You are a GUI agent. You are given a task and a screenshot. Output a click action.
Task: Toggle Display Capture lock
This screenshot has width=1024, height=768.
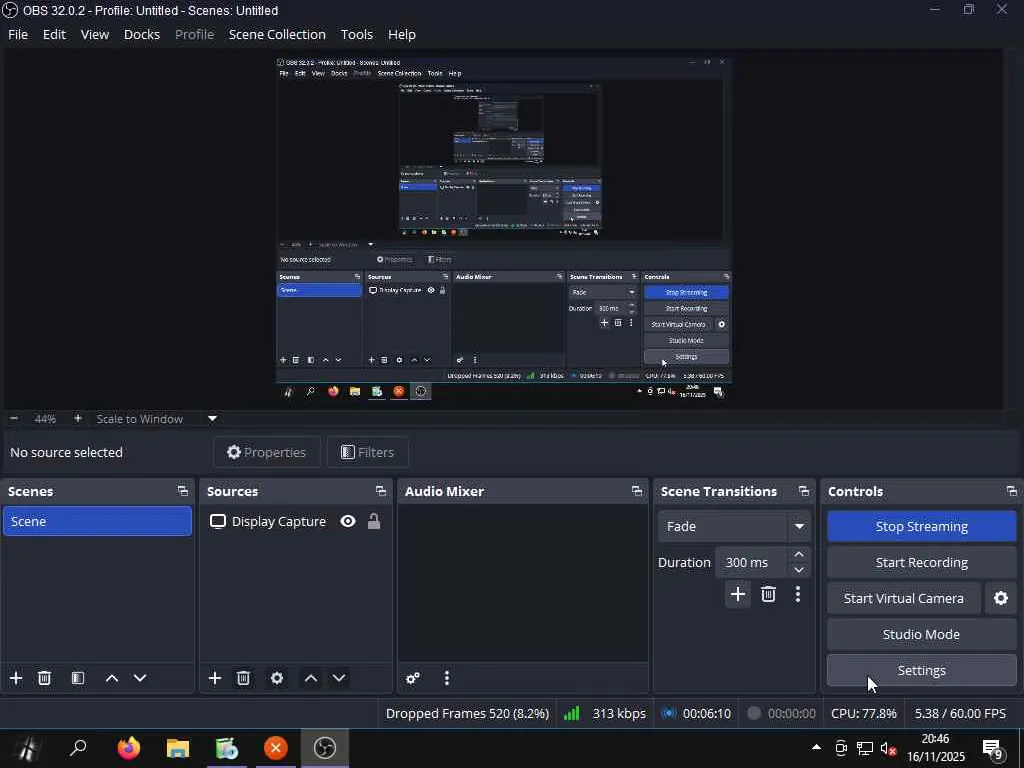click(x=374, y=521)
